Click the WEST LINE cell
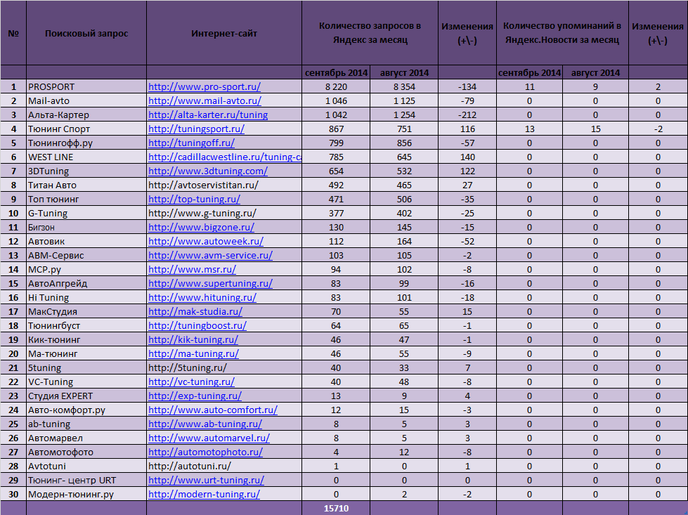688x515 pixels. (86, 157)
